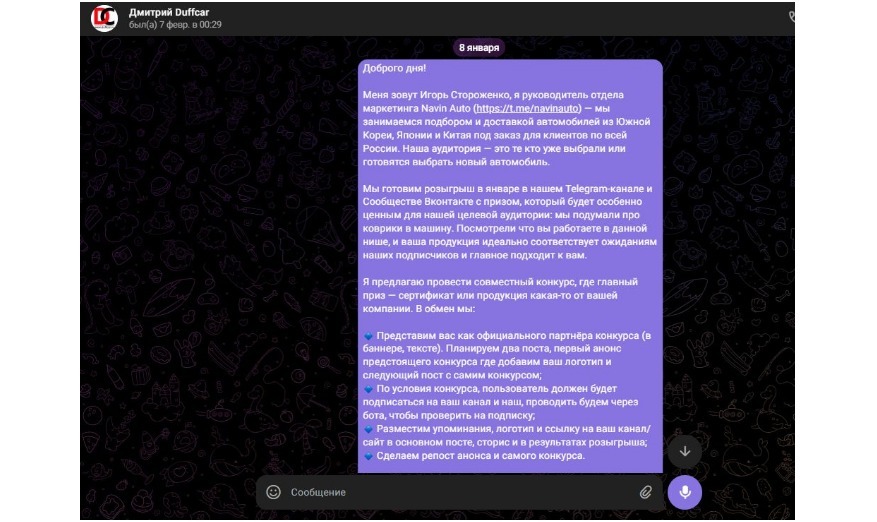Record a voice message with the microphone button

click(x=685, y=492)
